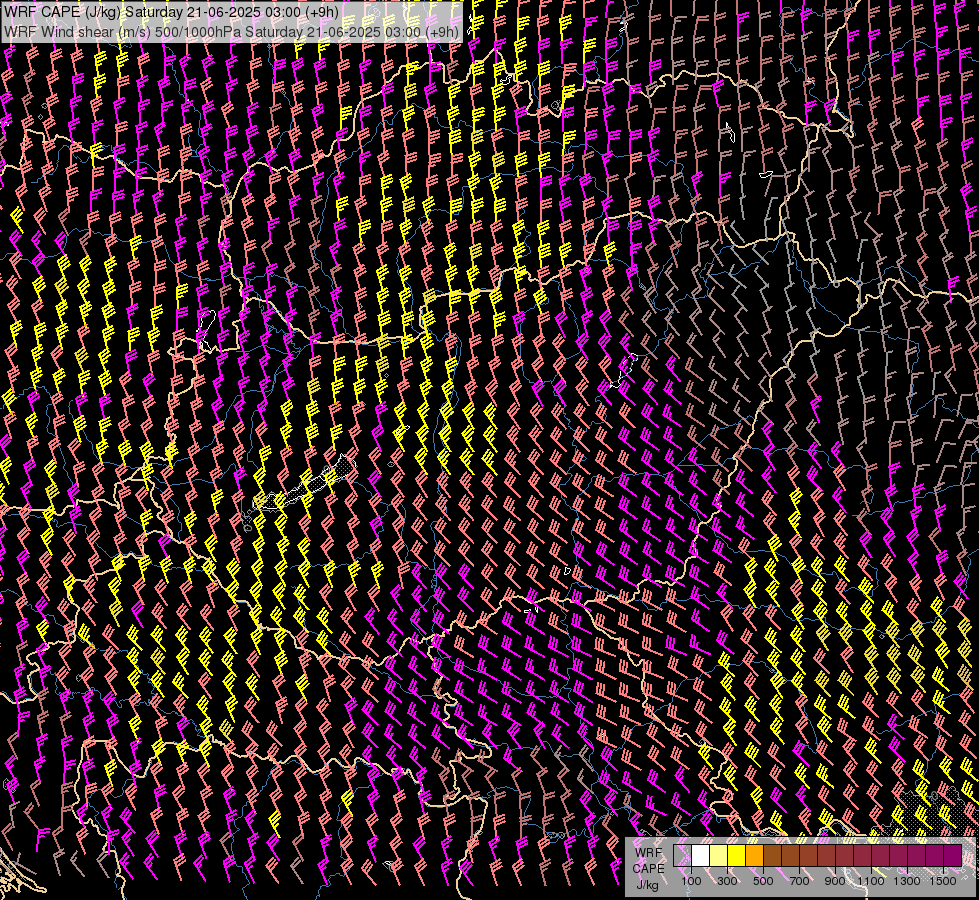Click the legend value 700
Viewport: 979px width, 900px height.
[x=799, y=881]
